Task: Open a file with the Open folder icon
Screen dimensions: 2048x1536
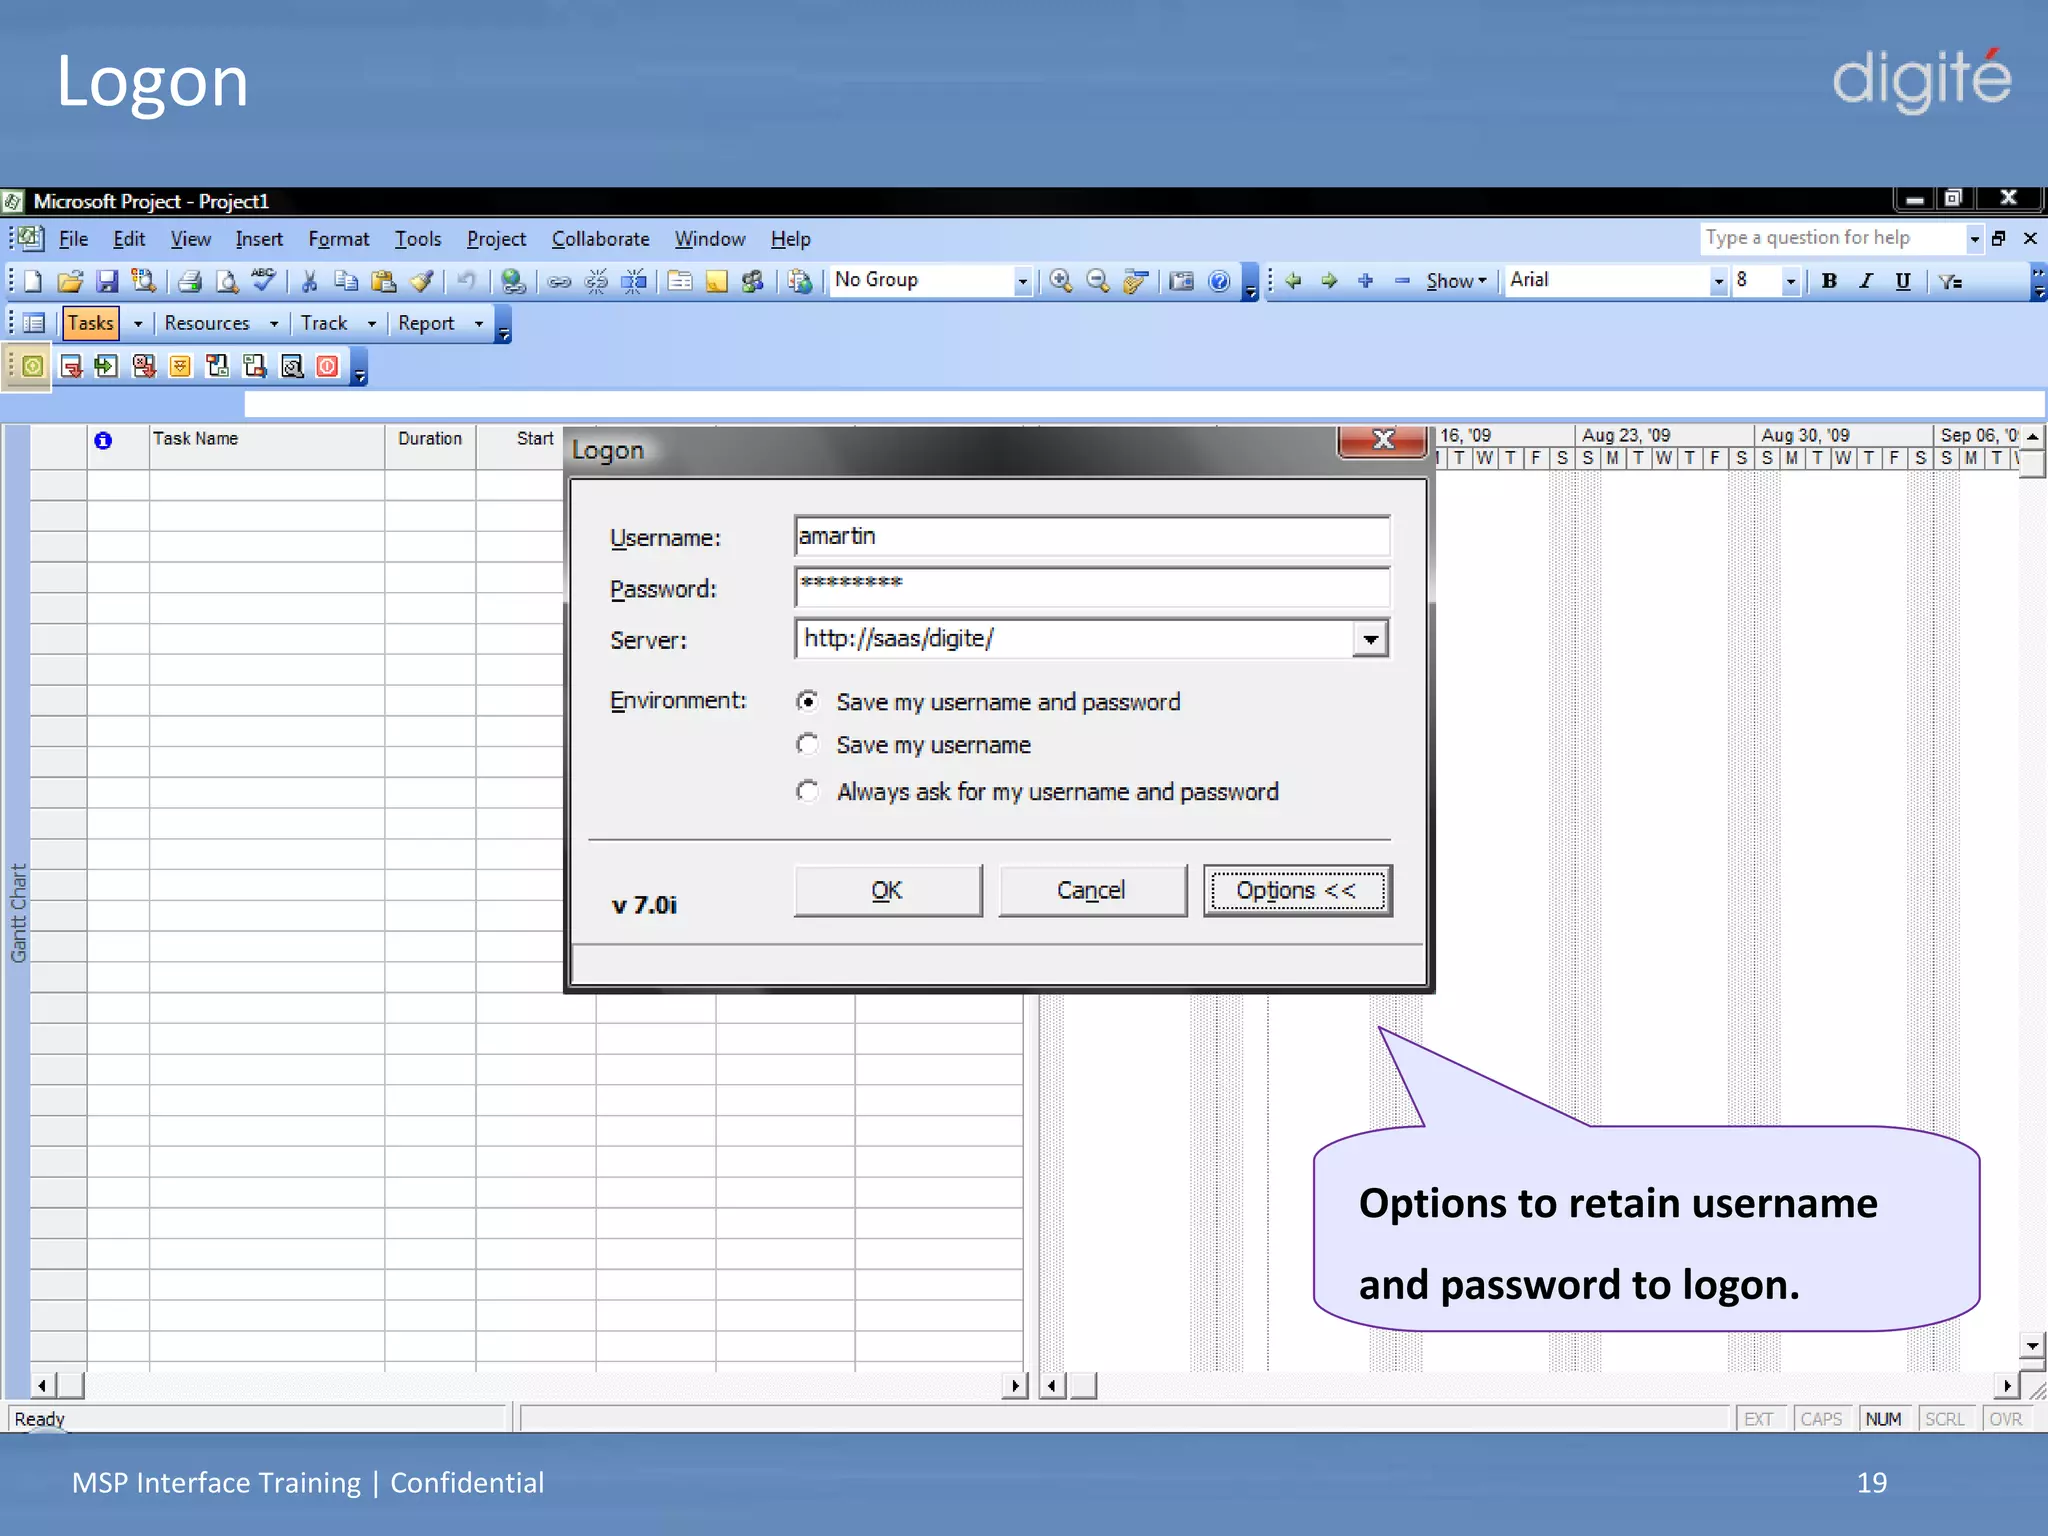Action: [x=69, y=281]
